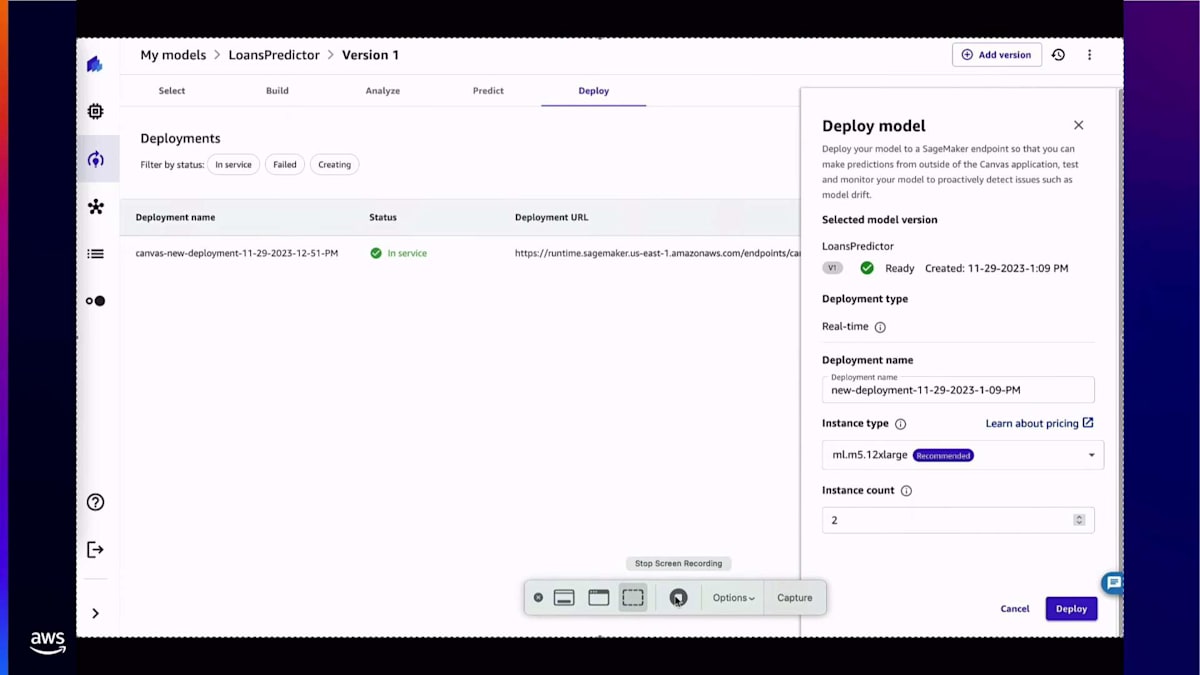Click the Recommended badge
Viewport: 1200px width, 675px height.
[943, 455]
